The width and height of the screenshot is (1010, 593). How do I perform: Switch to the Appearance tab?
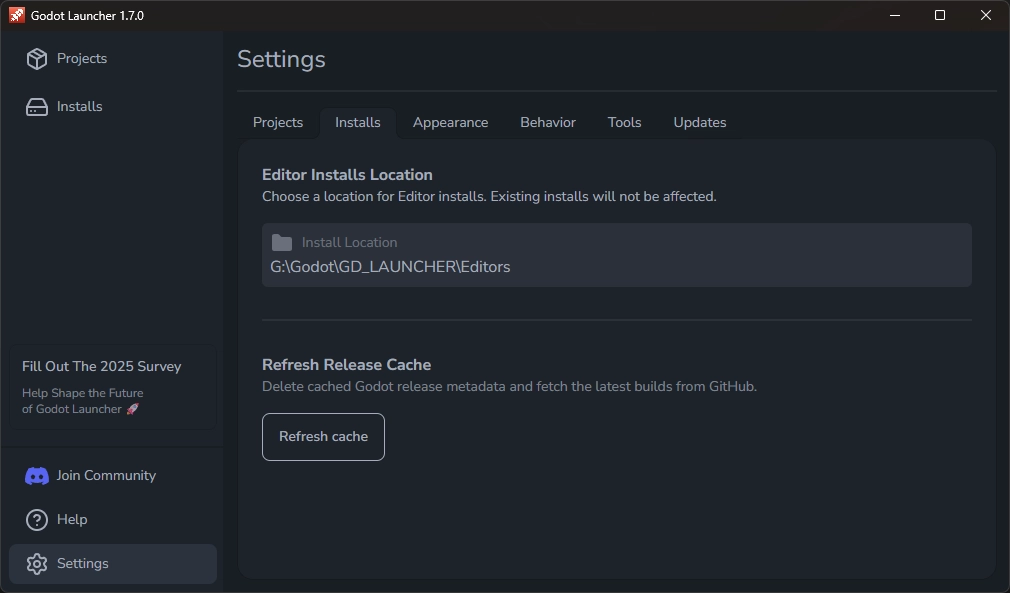tap(450, 122)
